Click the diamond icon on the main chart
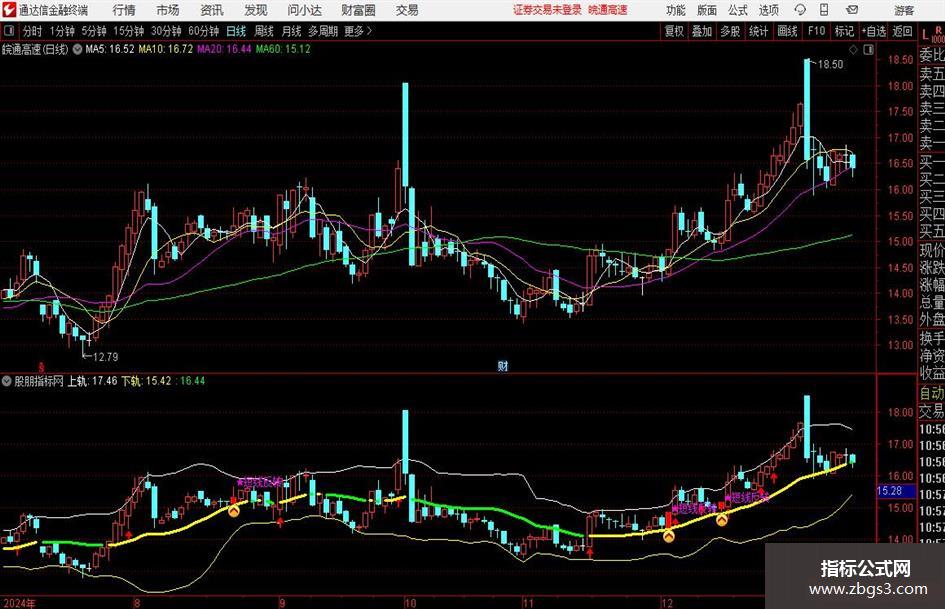The height and width of the screenshot is (609, 945). [853, 50]
